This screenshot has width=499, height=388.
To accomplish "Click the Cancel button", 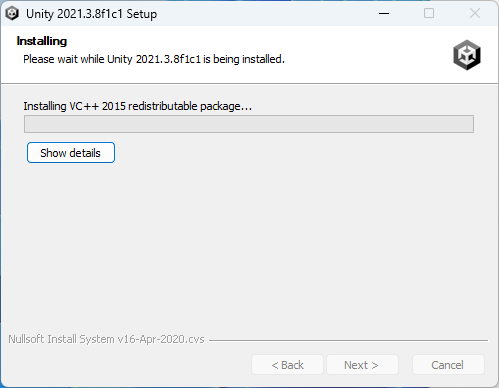I will point(448,365).
